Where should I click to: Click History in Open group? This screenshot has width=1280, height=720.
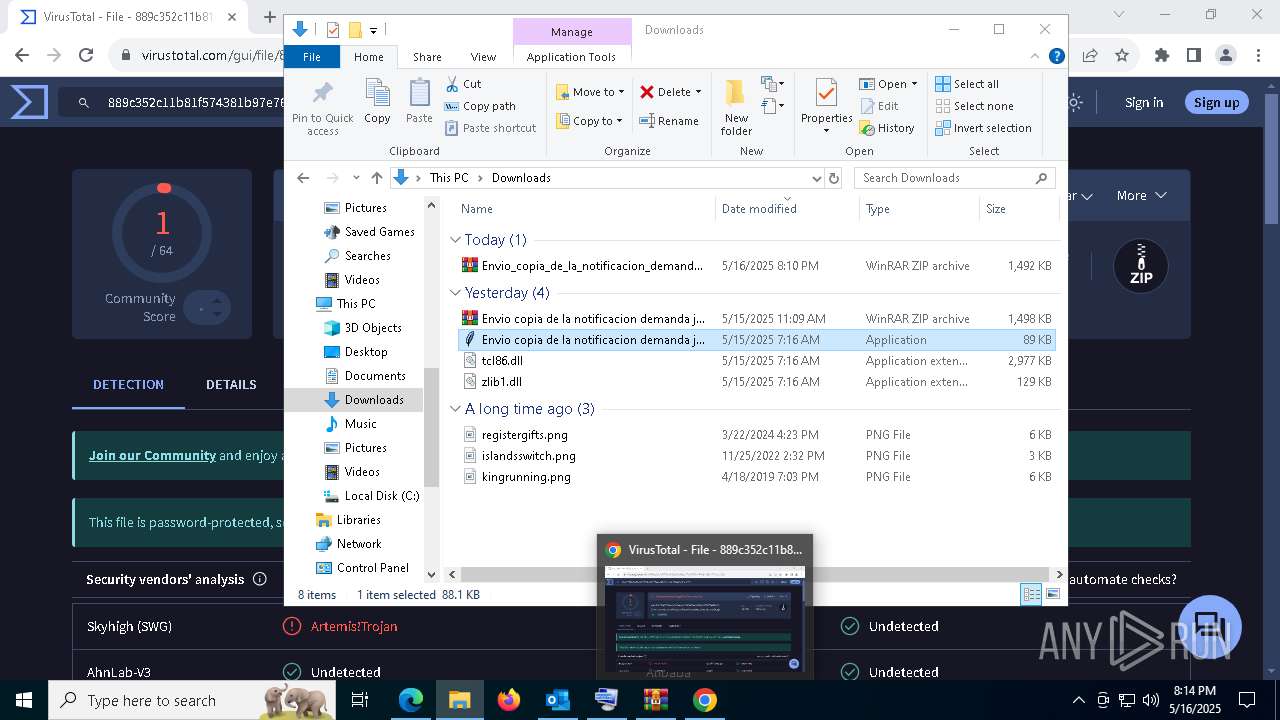coord(886,128)
